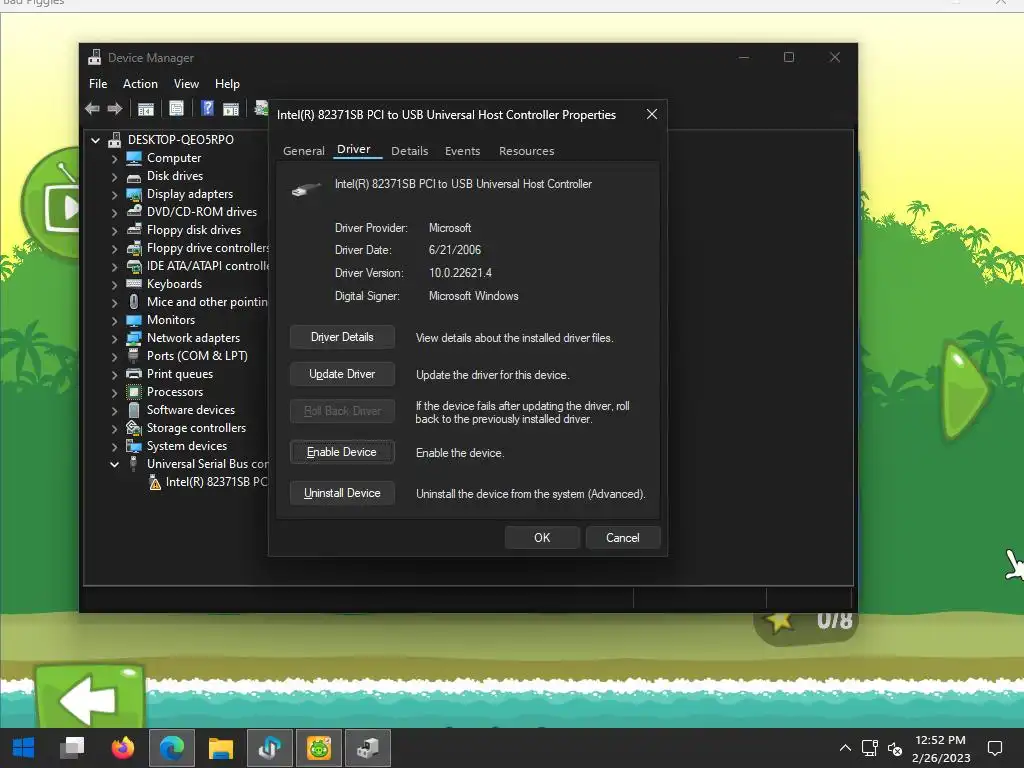This screenshot has height=768, width=1024.
Task: Click the Storage controllers icon
Action: [x=134, y=428]
